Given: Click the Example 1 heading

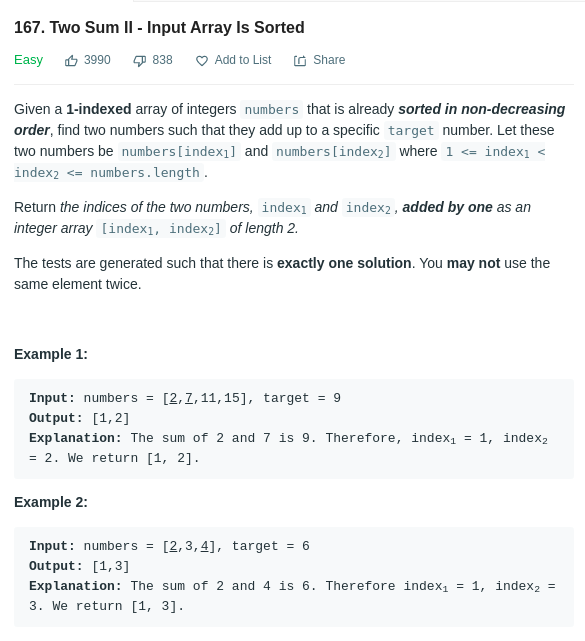Looking at the screenshot, I should coord(51,354).
